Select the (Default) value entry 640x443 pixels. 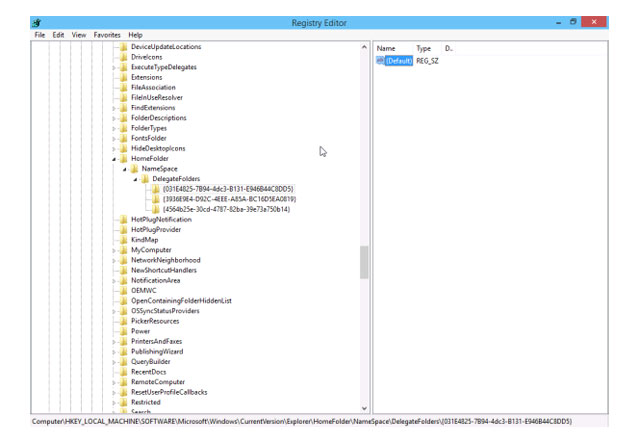(x=399, y=61)
